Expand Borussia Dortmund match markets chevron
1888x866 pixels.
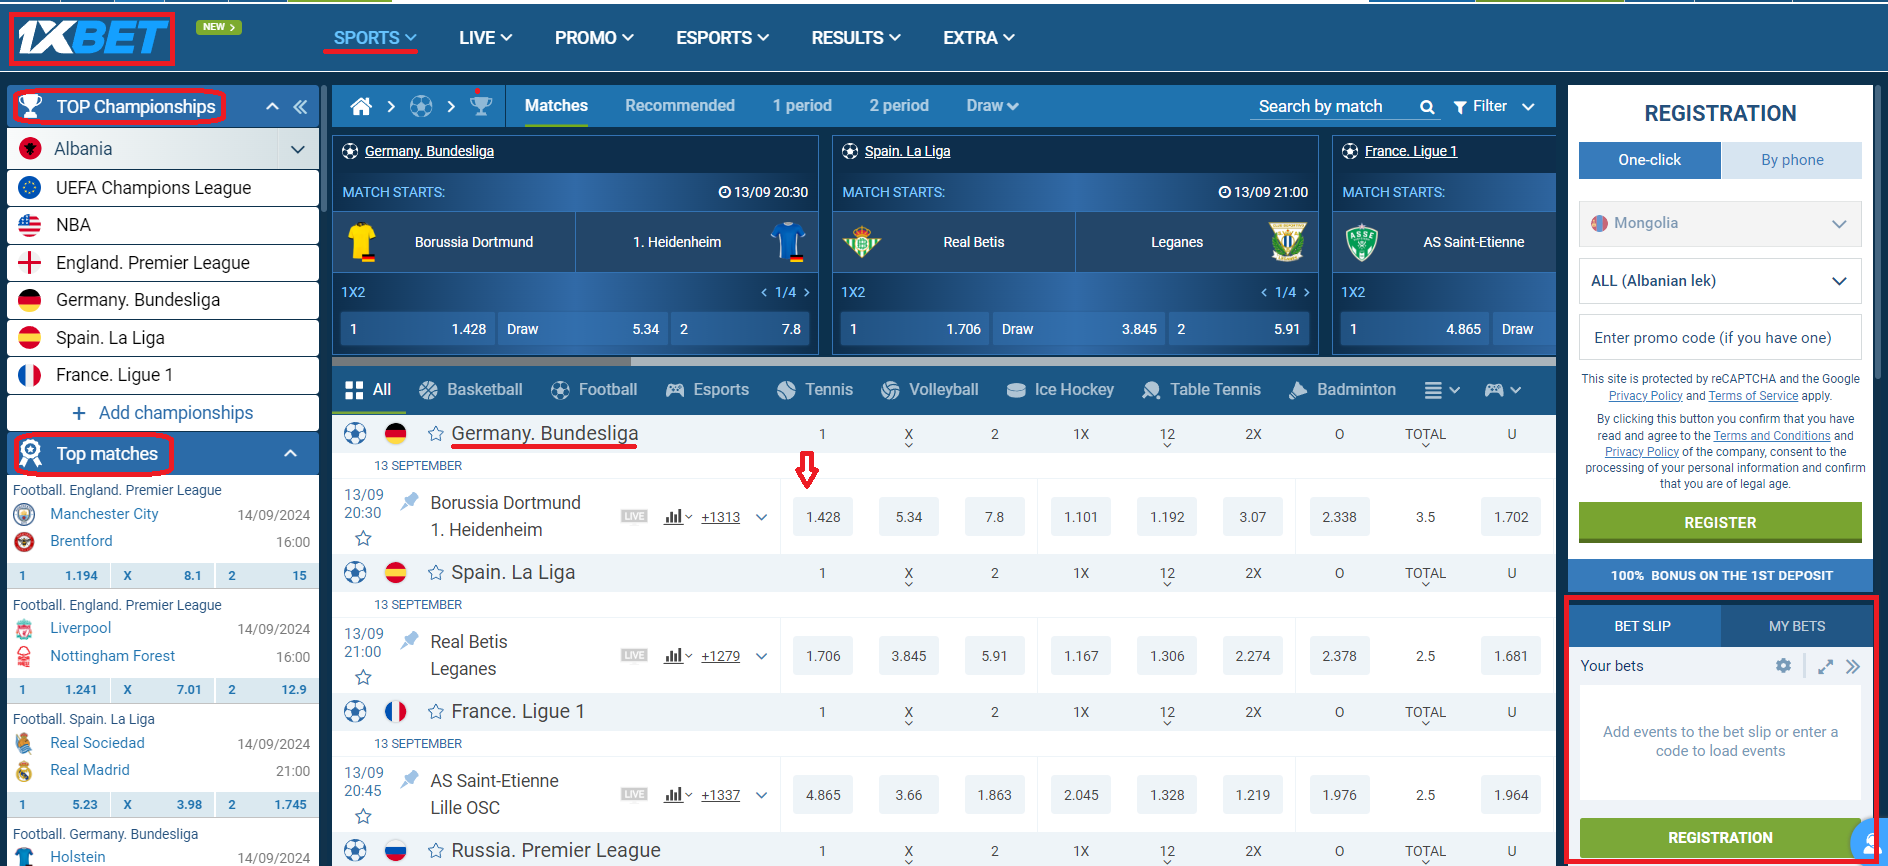click(x=762, y=517)
